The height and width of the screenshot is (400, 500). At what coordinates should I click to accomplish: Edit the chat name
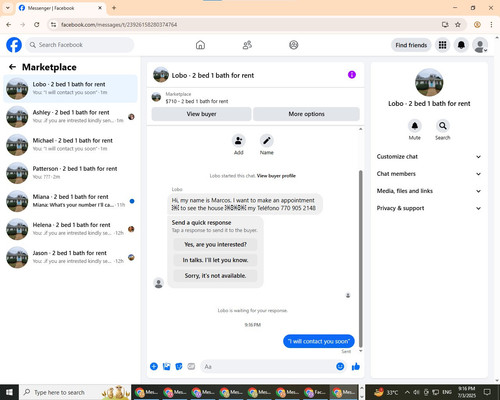267,141
